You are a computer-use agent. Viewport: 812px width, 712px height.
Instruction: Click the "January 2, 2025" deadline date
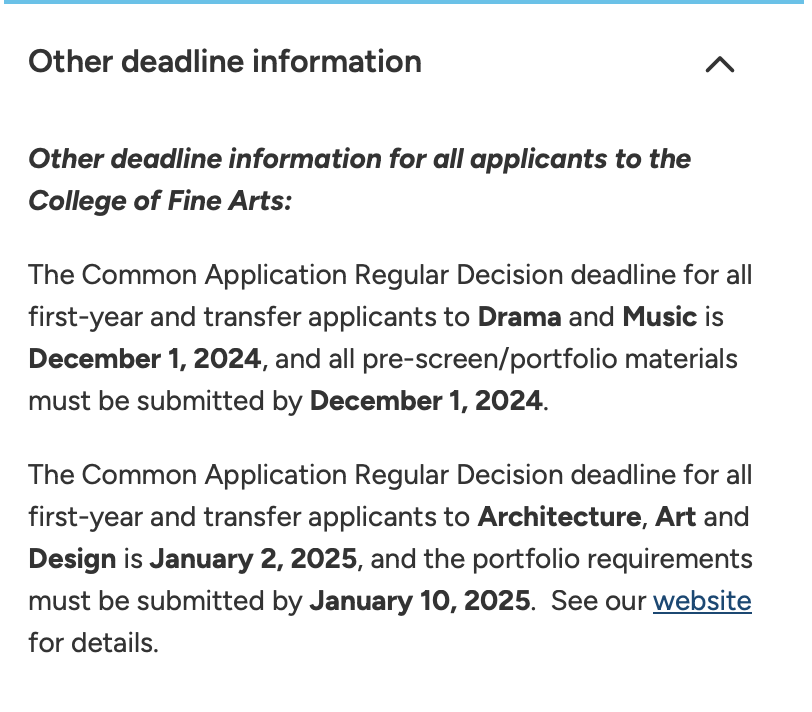[x=253, y=559]
